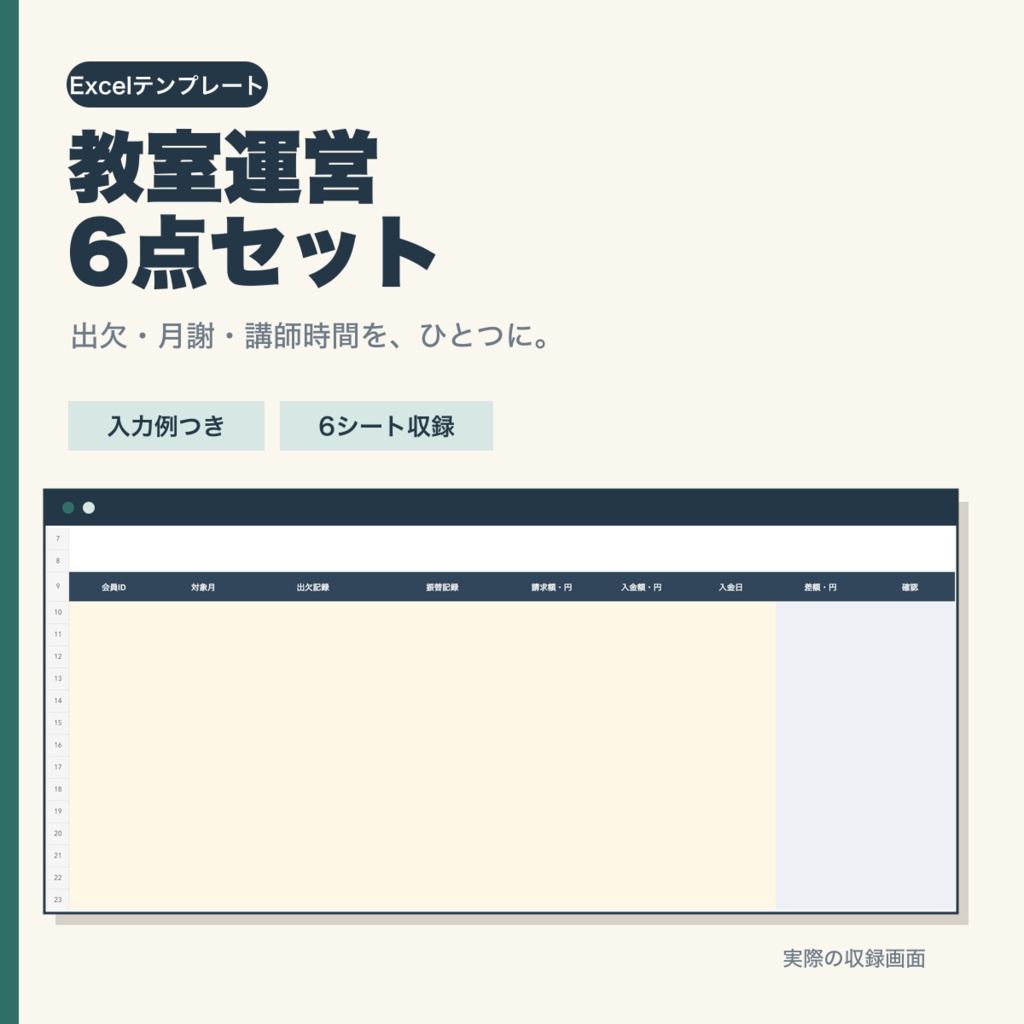1024x1024 pixels.
Task: Select the 対象月 column header
Action: click(203, 587)
